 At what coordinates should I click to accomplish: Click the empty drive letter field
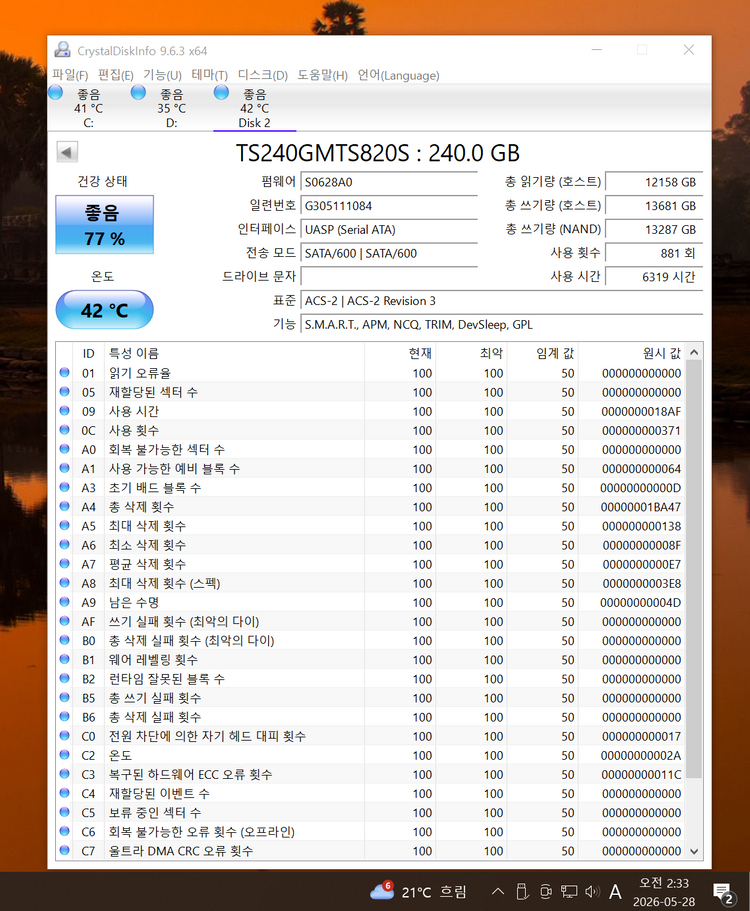[x=389, y=277]
